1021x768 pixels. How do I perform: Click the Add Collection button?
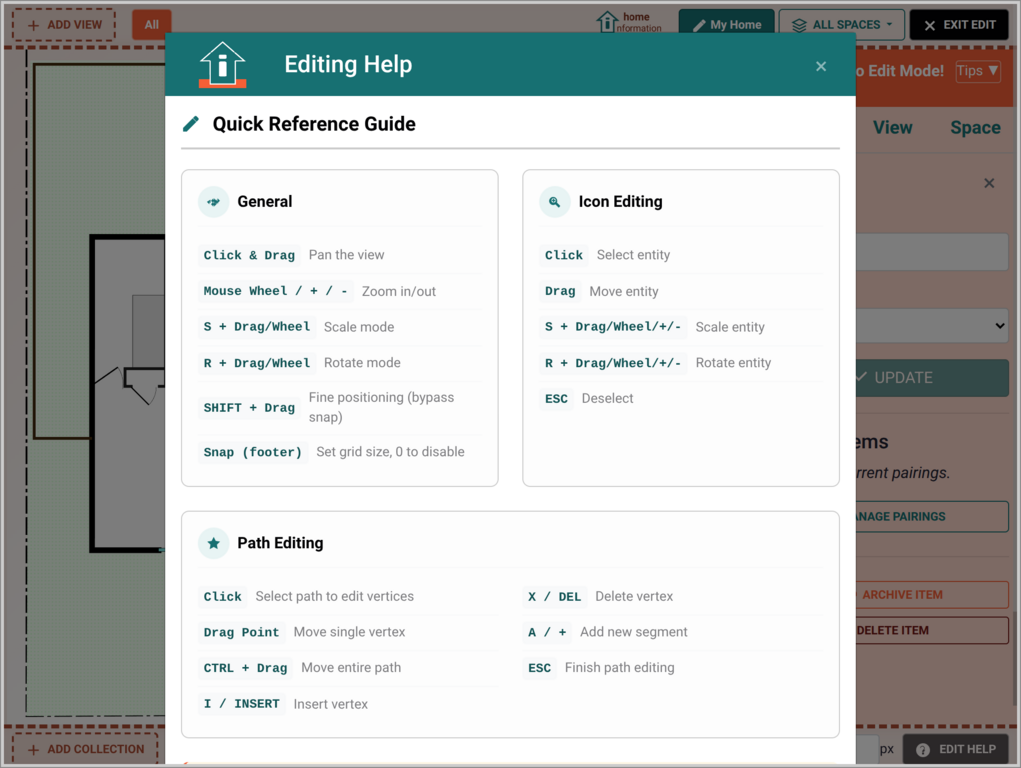(85, 749)
